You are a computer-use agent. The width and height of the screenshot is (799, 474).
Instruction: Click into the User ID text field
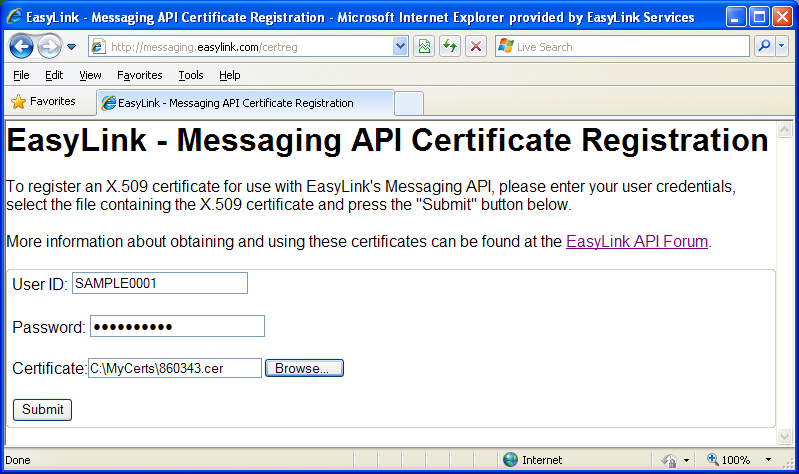(159, 283)
